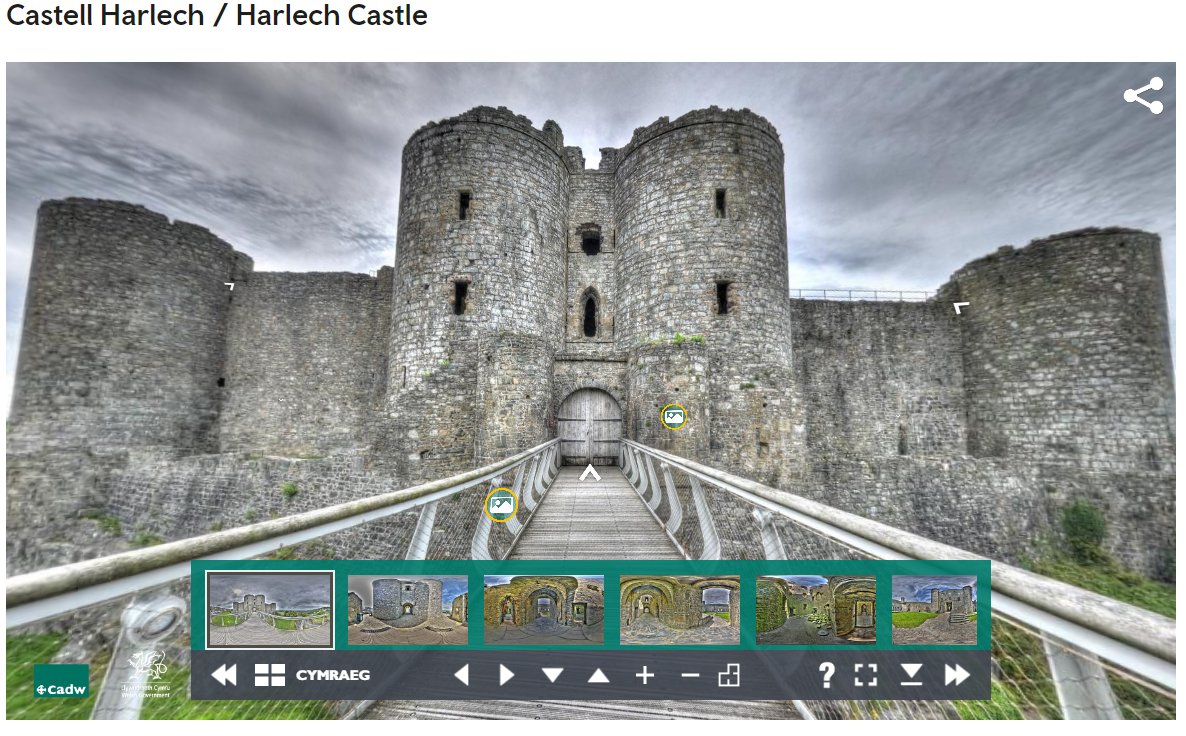The height and width of the screenshot is (736, 1186).
Task: Select the fourth thumbnail showing the archway interior
Action: [680, 610]
